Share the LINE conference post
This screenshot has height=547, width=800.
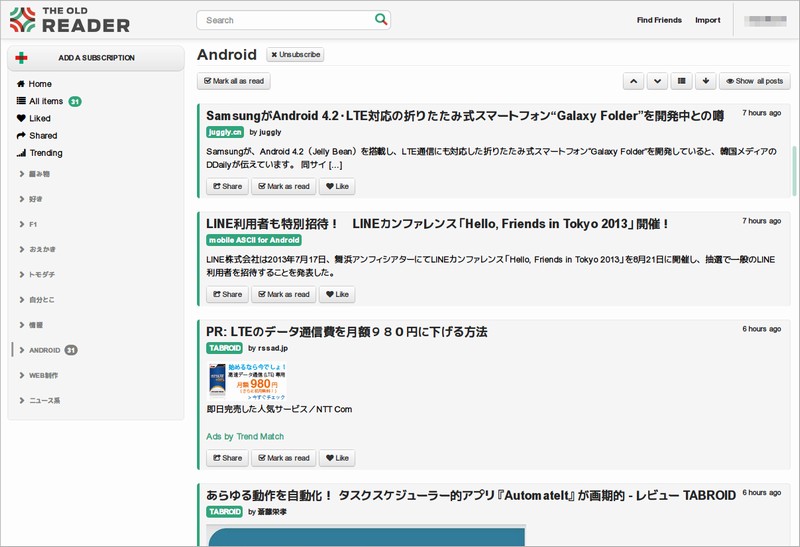click(x=228, y=294)
